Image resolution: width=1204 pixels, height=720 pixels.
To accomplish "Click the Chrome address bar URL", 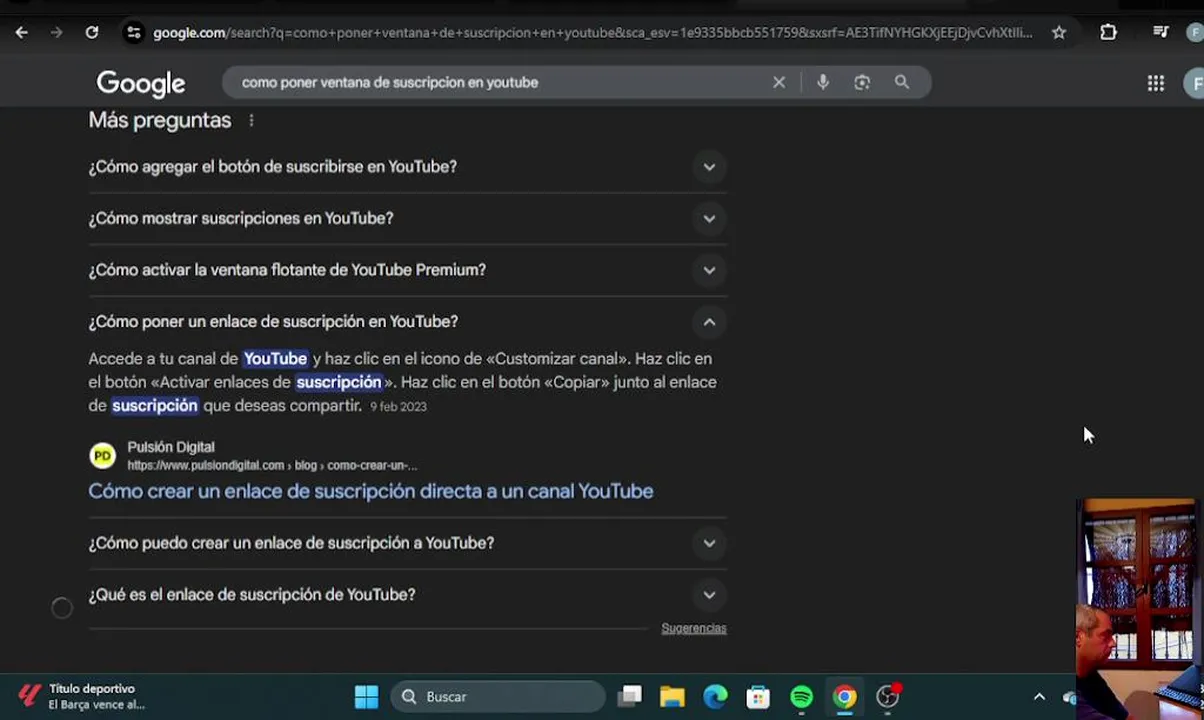I will click(x=592, y=32).
